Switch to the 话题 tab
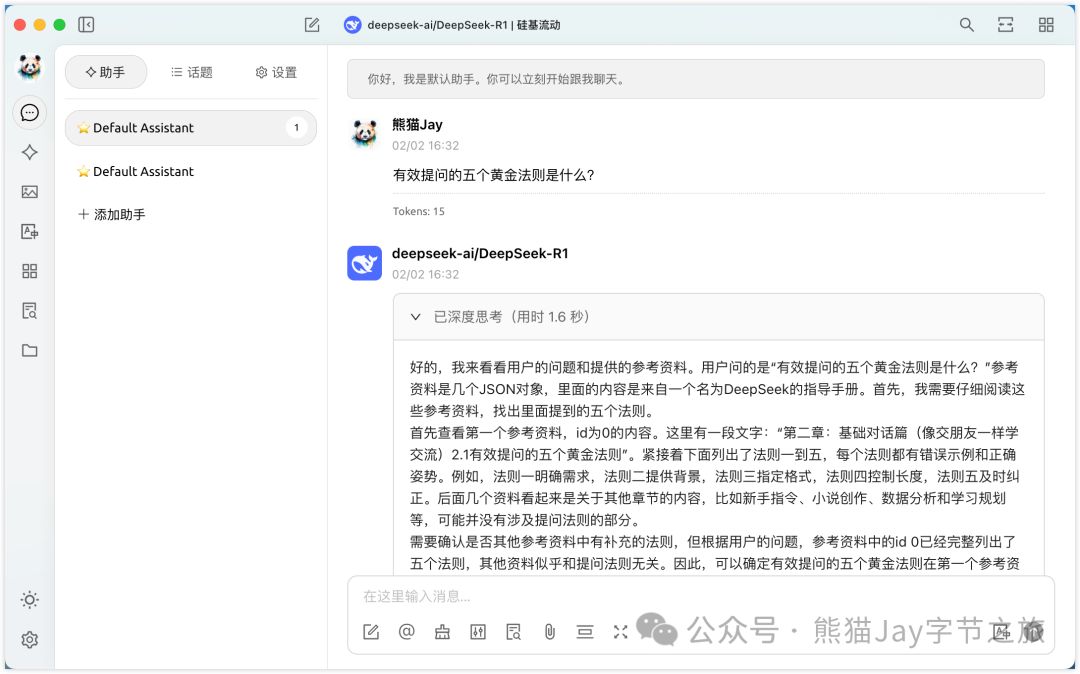This screenshot has width=1080, height=674. [191, 72]
